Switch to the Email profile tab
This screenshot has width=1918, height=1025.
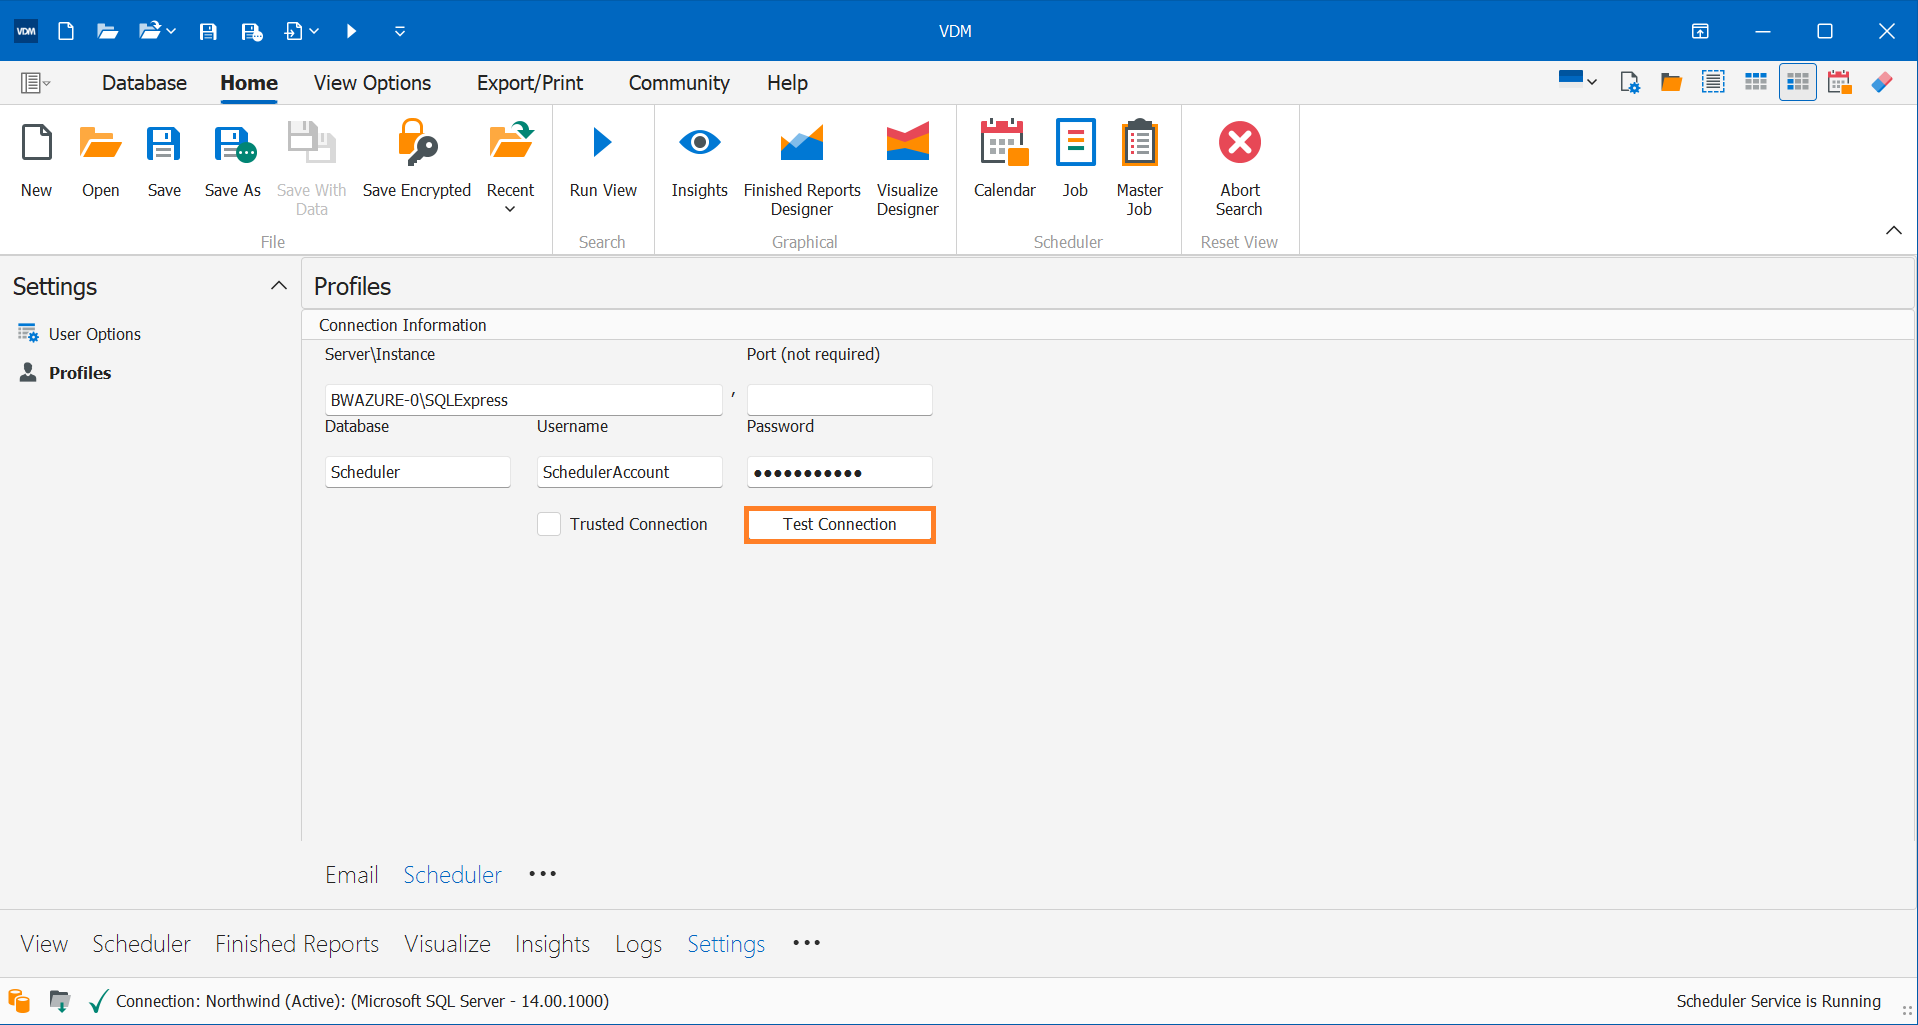pos(352,875)
